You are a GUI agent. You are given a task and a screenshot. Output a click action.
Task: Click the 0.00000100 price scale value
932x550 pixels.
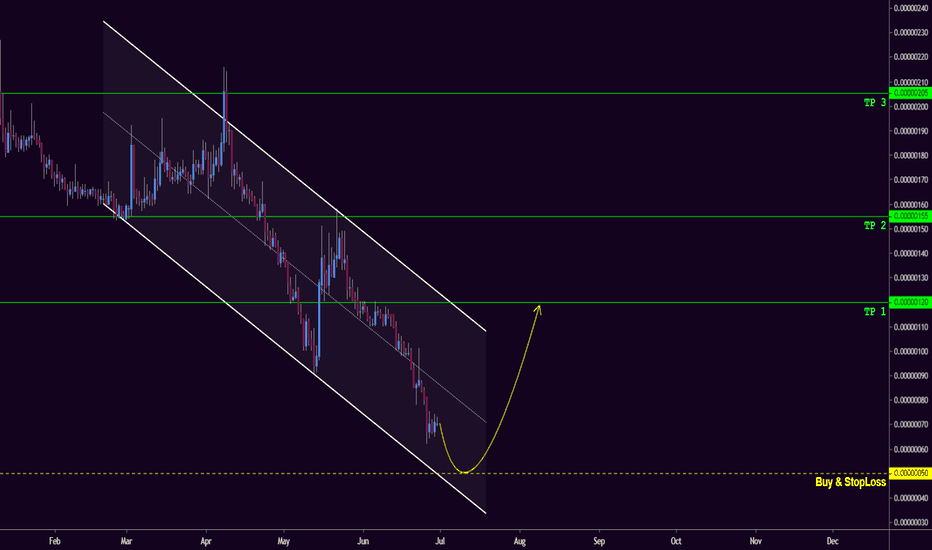coord(911,351)
